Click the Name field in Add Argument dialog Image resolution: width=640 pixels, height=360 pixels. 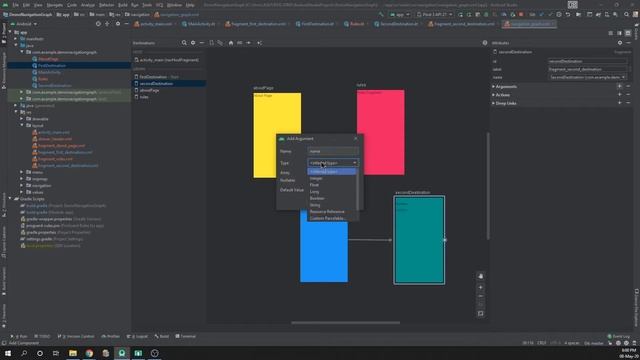click(x=333, y=151)
